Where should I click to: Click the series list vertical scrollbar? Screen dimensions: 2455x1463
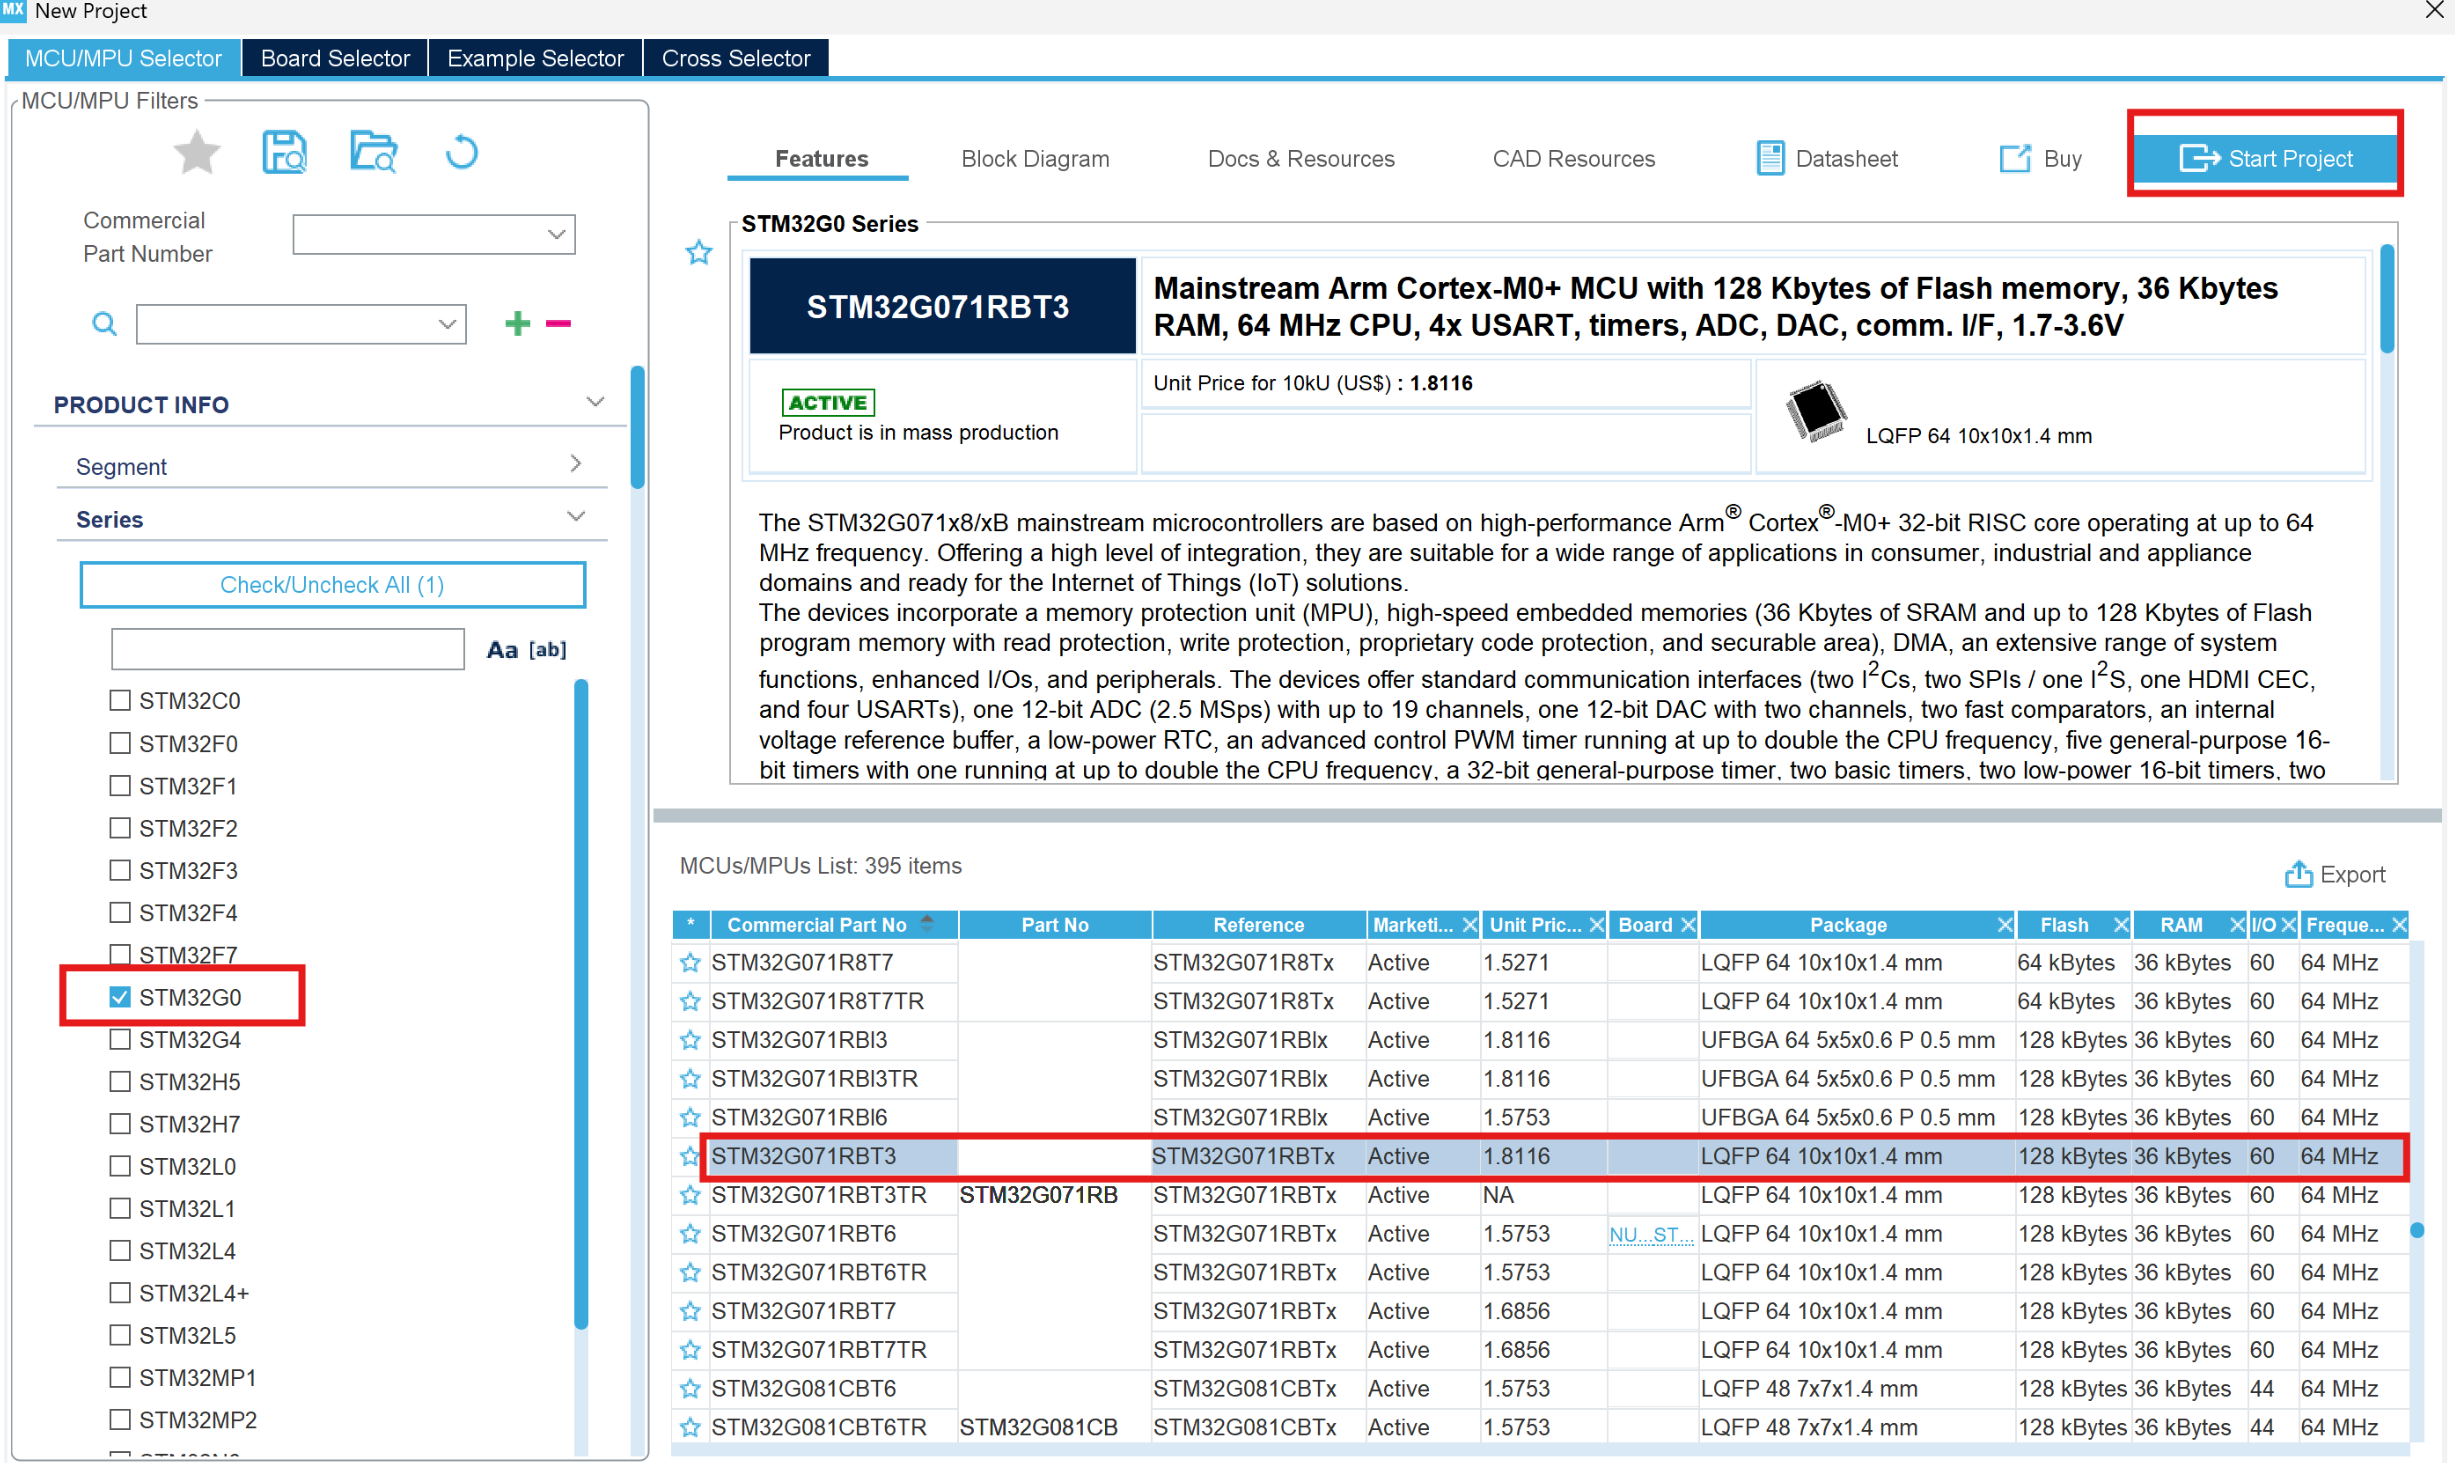click(x=581, y=1000)
